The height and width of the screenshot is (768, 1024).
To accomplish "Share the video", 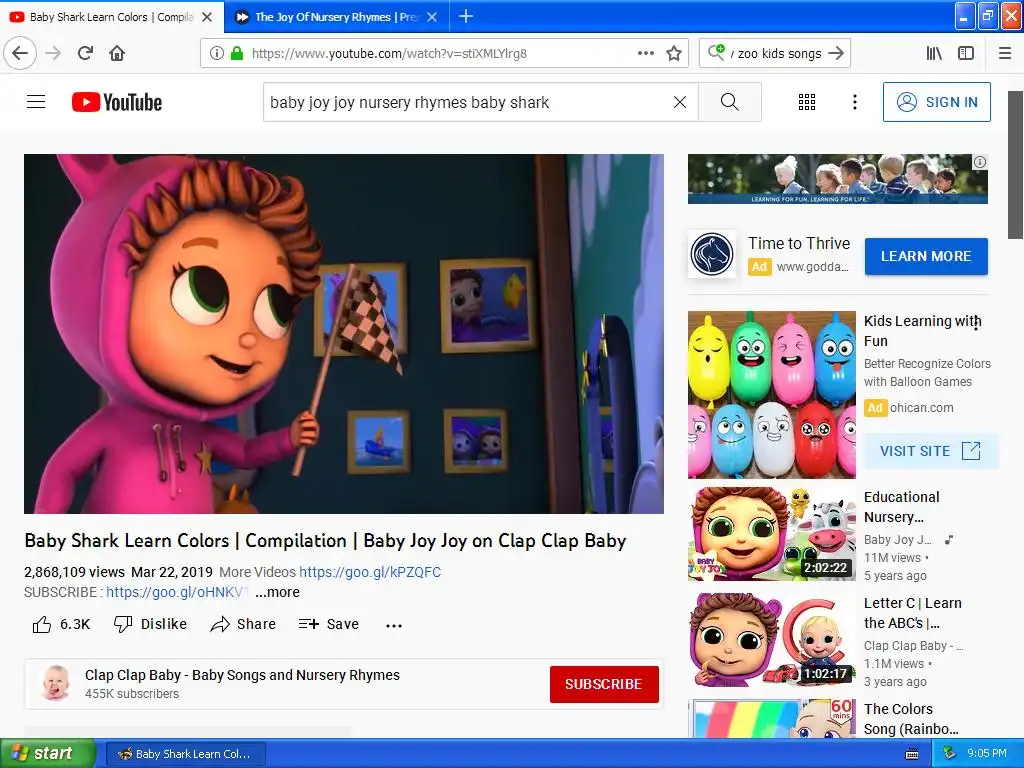I will coord(243,624).
